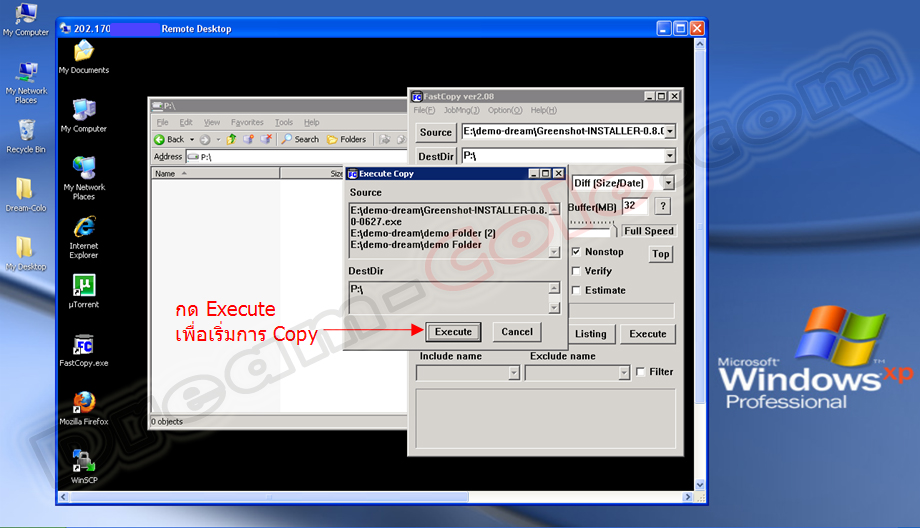Launch Mozilla Firefox
The height and width of the screenshot is (528, 920).
[84, 409]
